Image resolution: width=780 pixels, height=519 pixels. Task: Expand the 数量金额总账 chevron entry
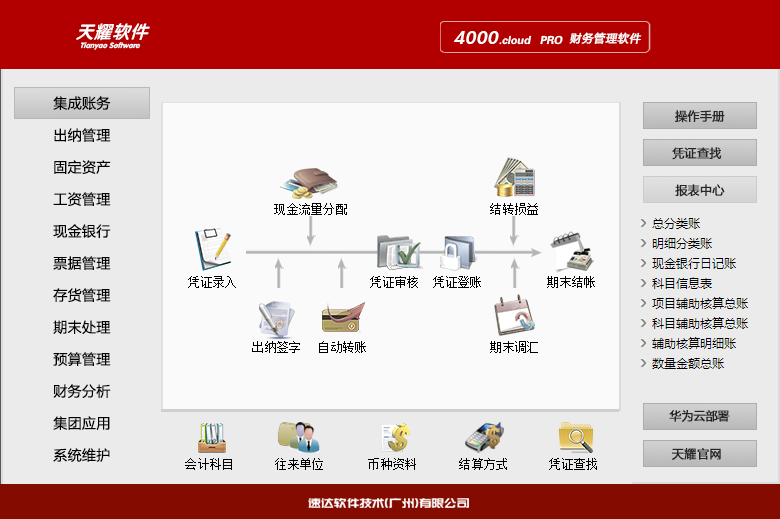point(682,363)
